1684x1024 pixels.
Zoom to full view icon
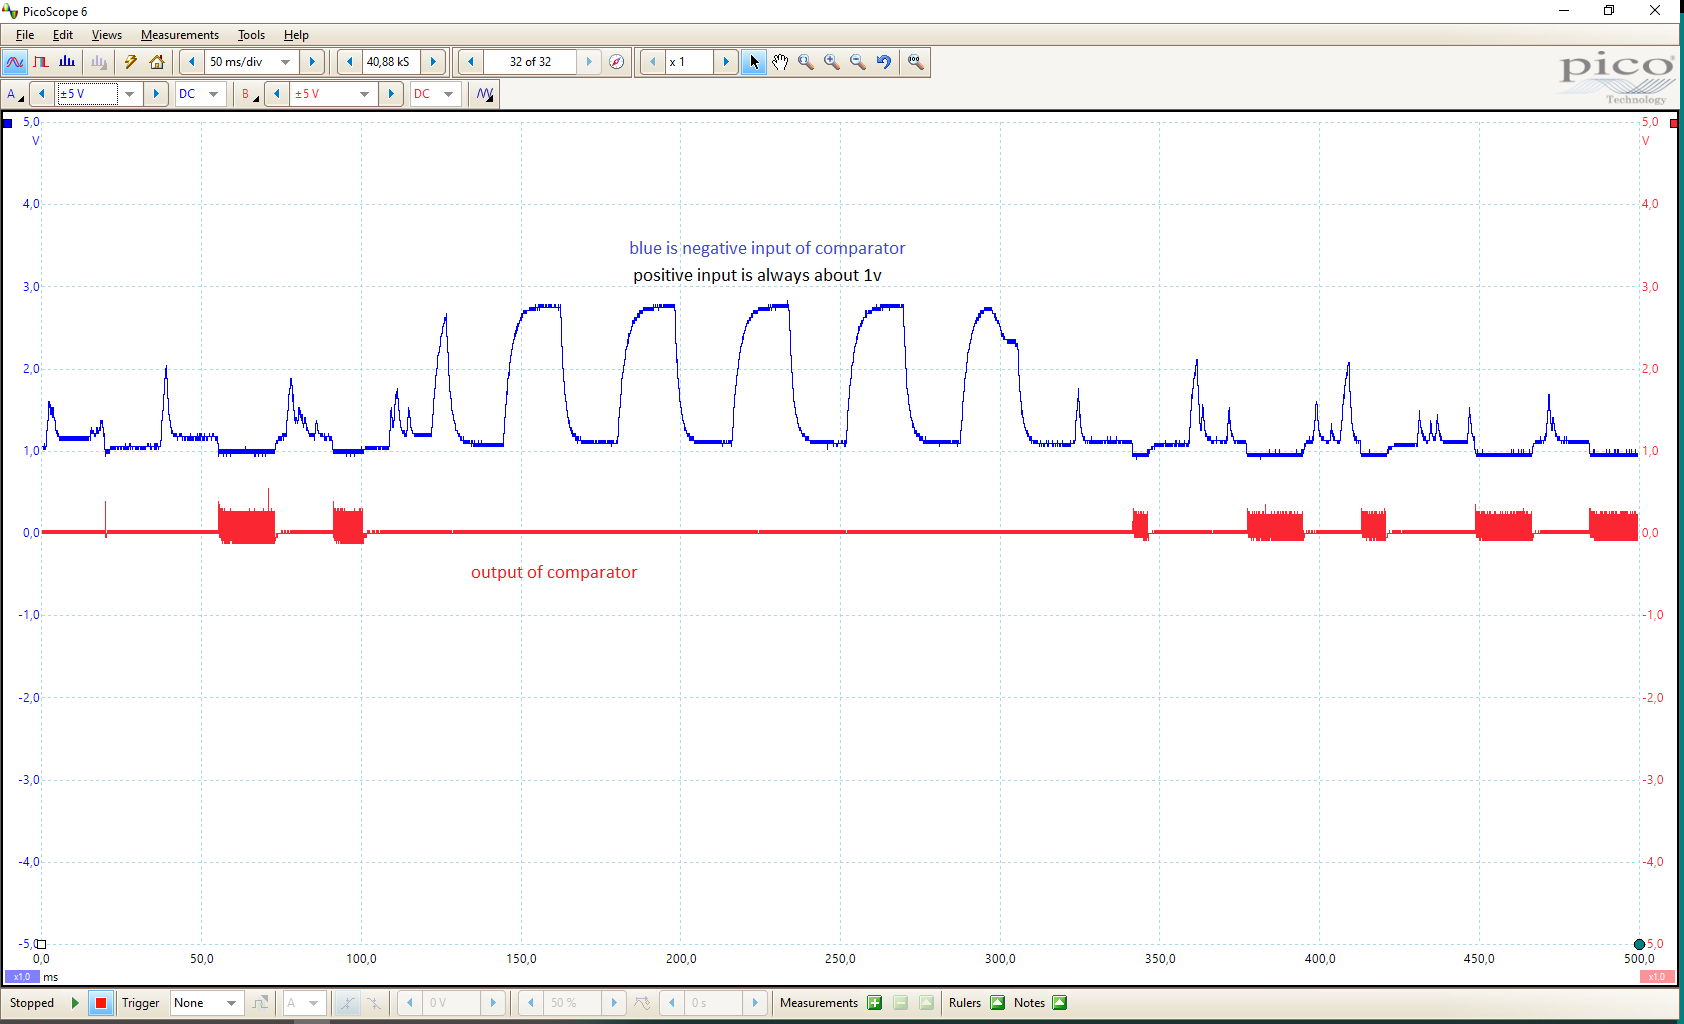coord(916,62)
